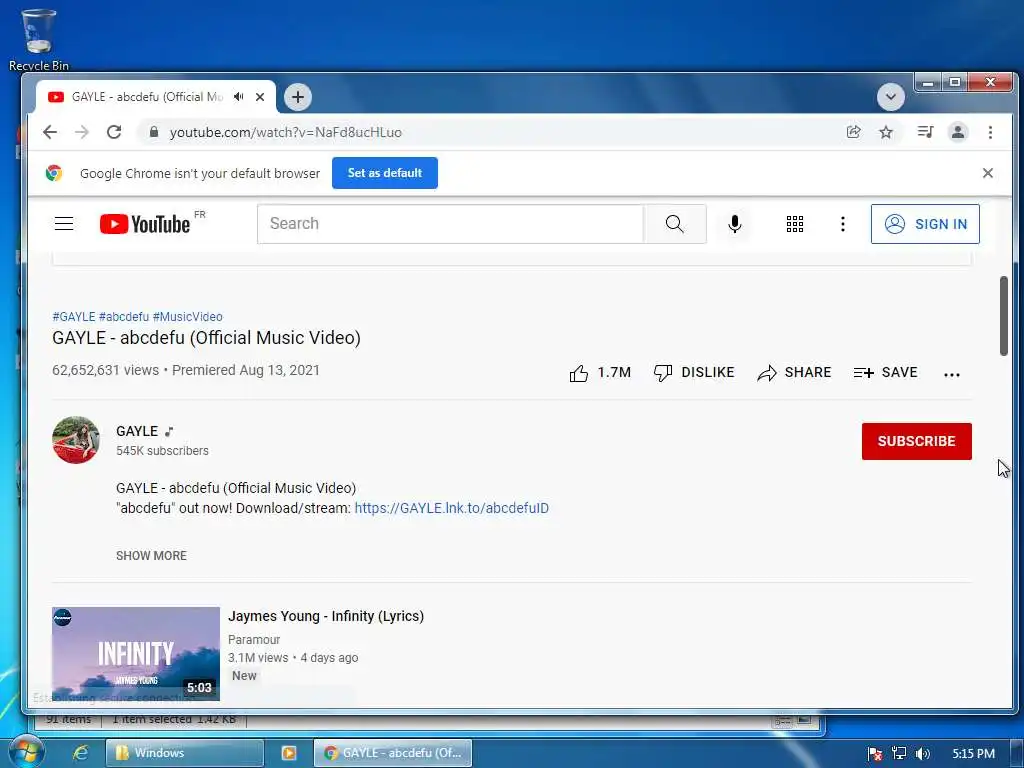Viewport: 1024px width, 768px height.
Task: Open Action Center flag tray icon
Action: click(875, 754)
